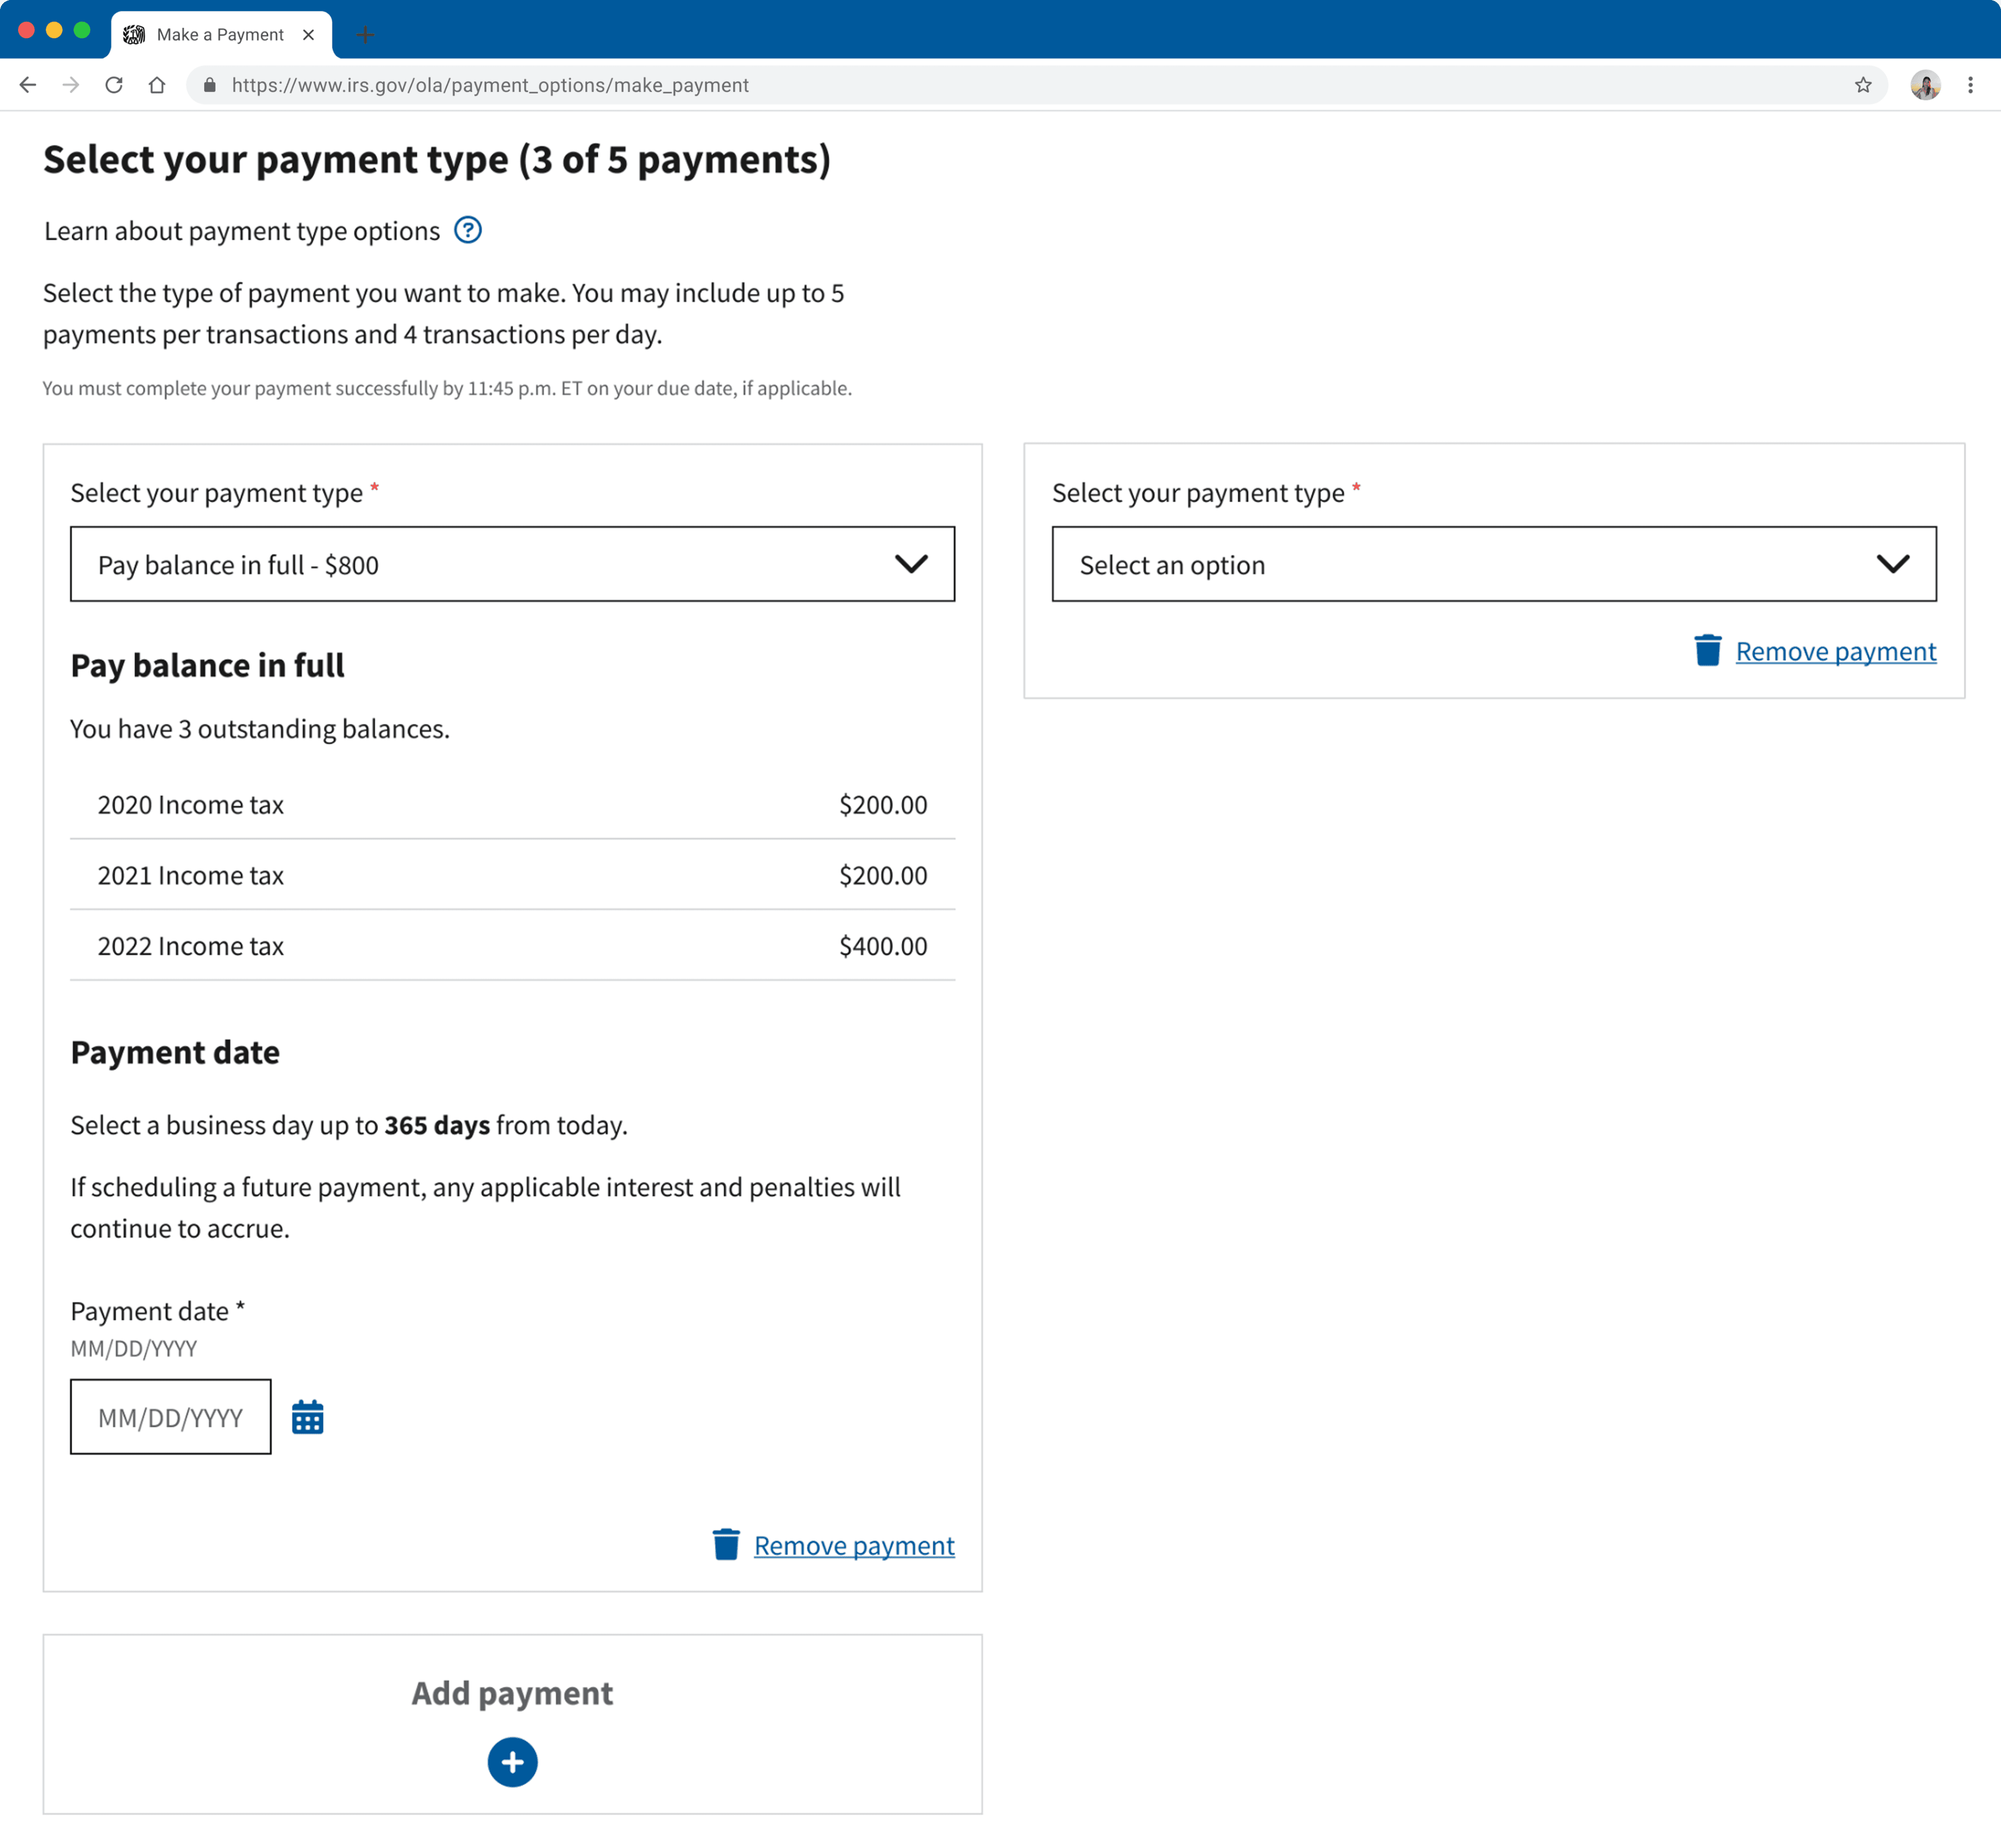Go to browser home page icon

157,85
